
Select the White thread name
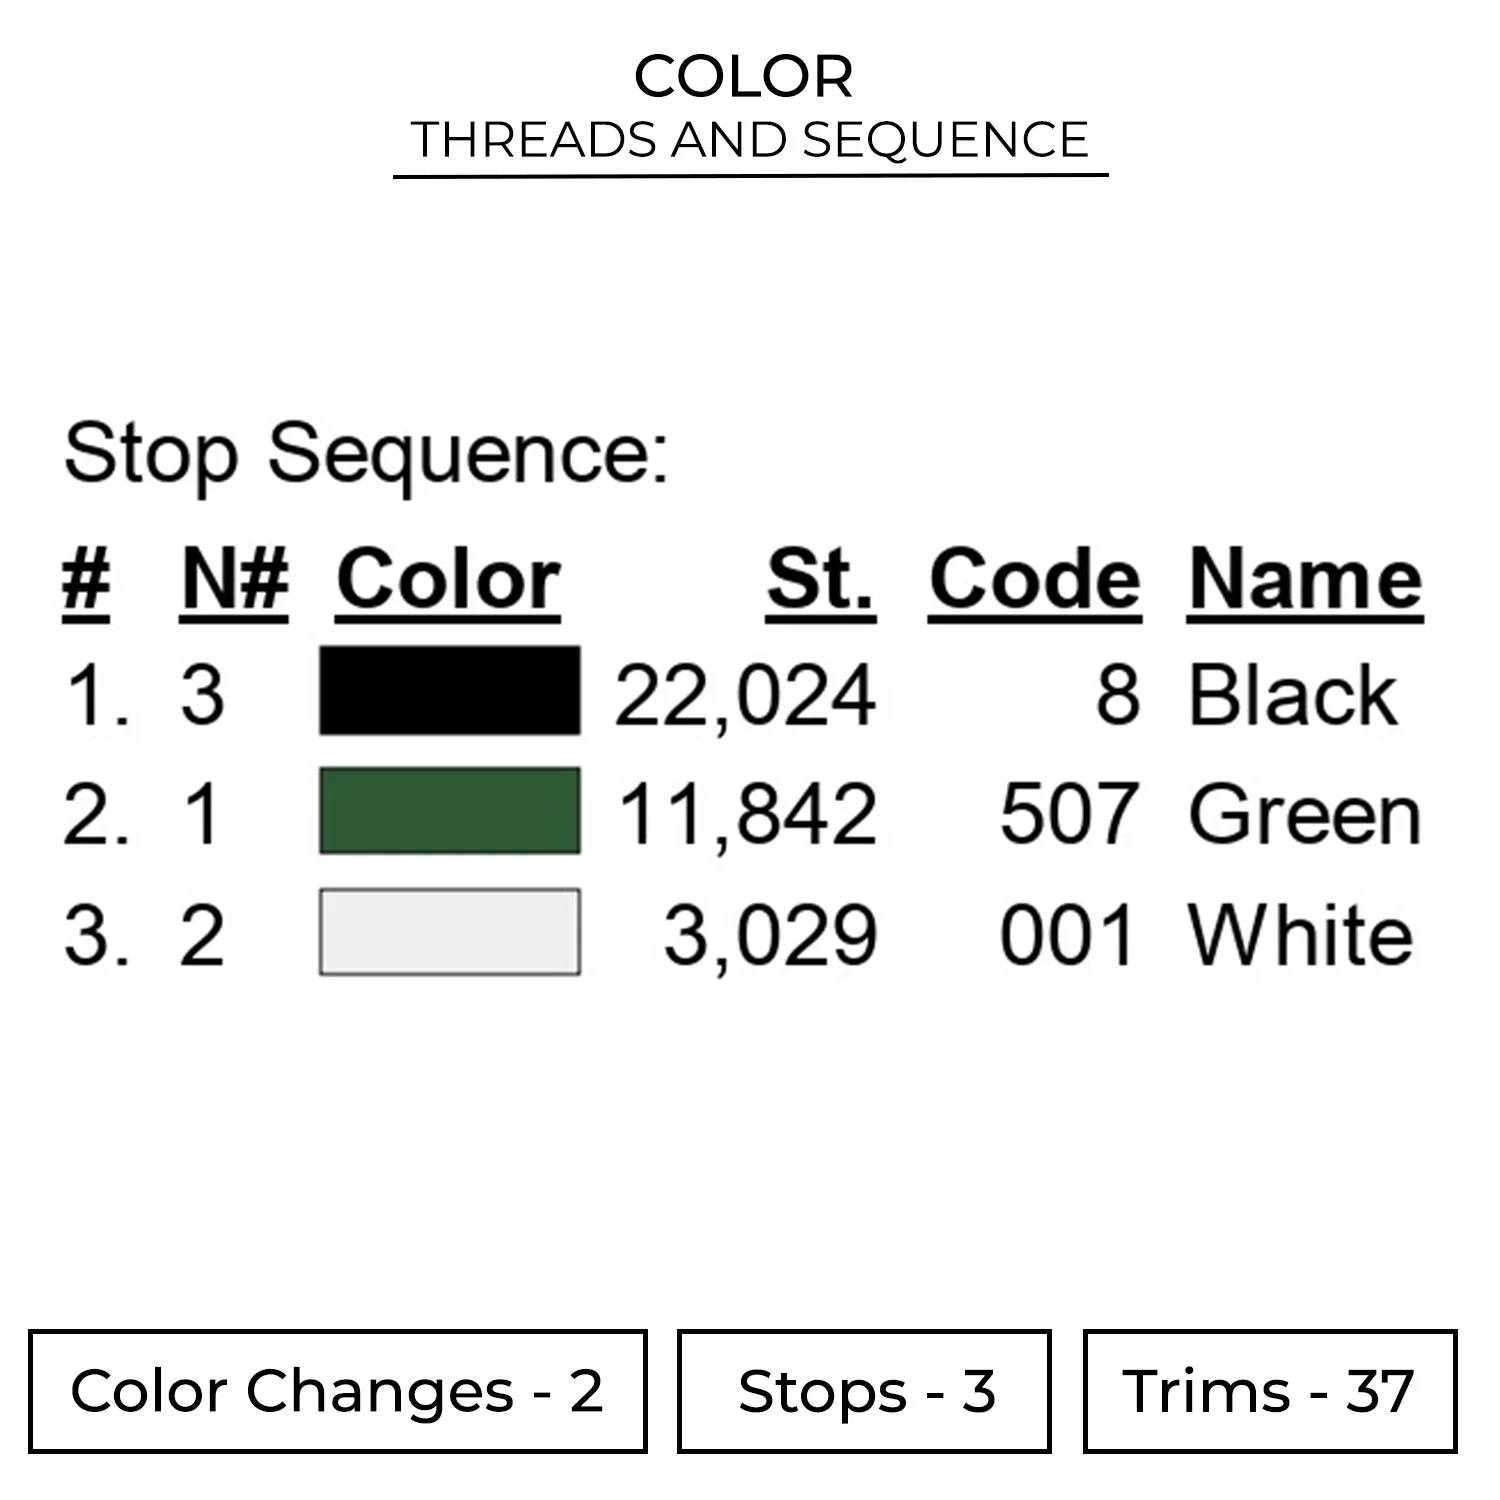click(x=1300, y=935)
